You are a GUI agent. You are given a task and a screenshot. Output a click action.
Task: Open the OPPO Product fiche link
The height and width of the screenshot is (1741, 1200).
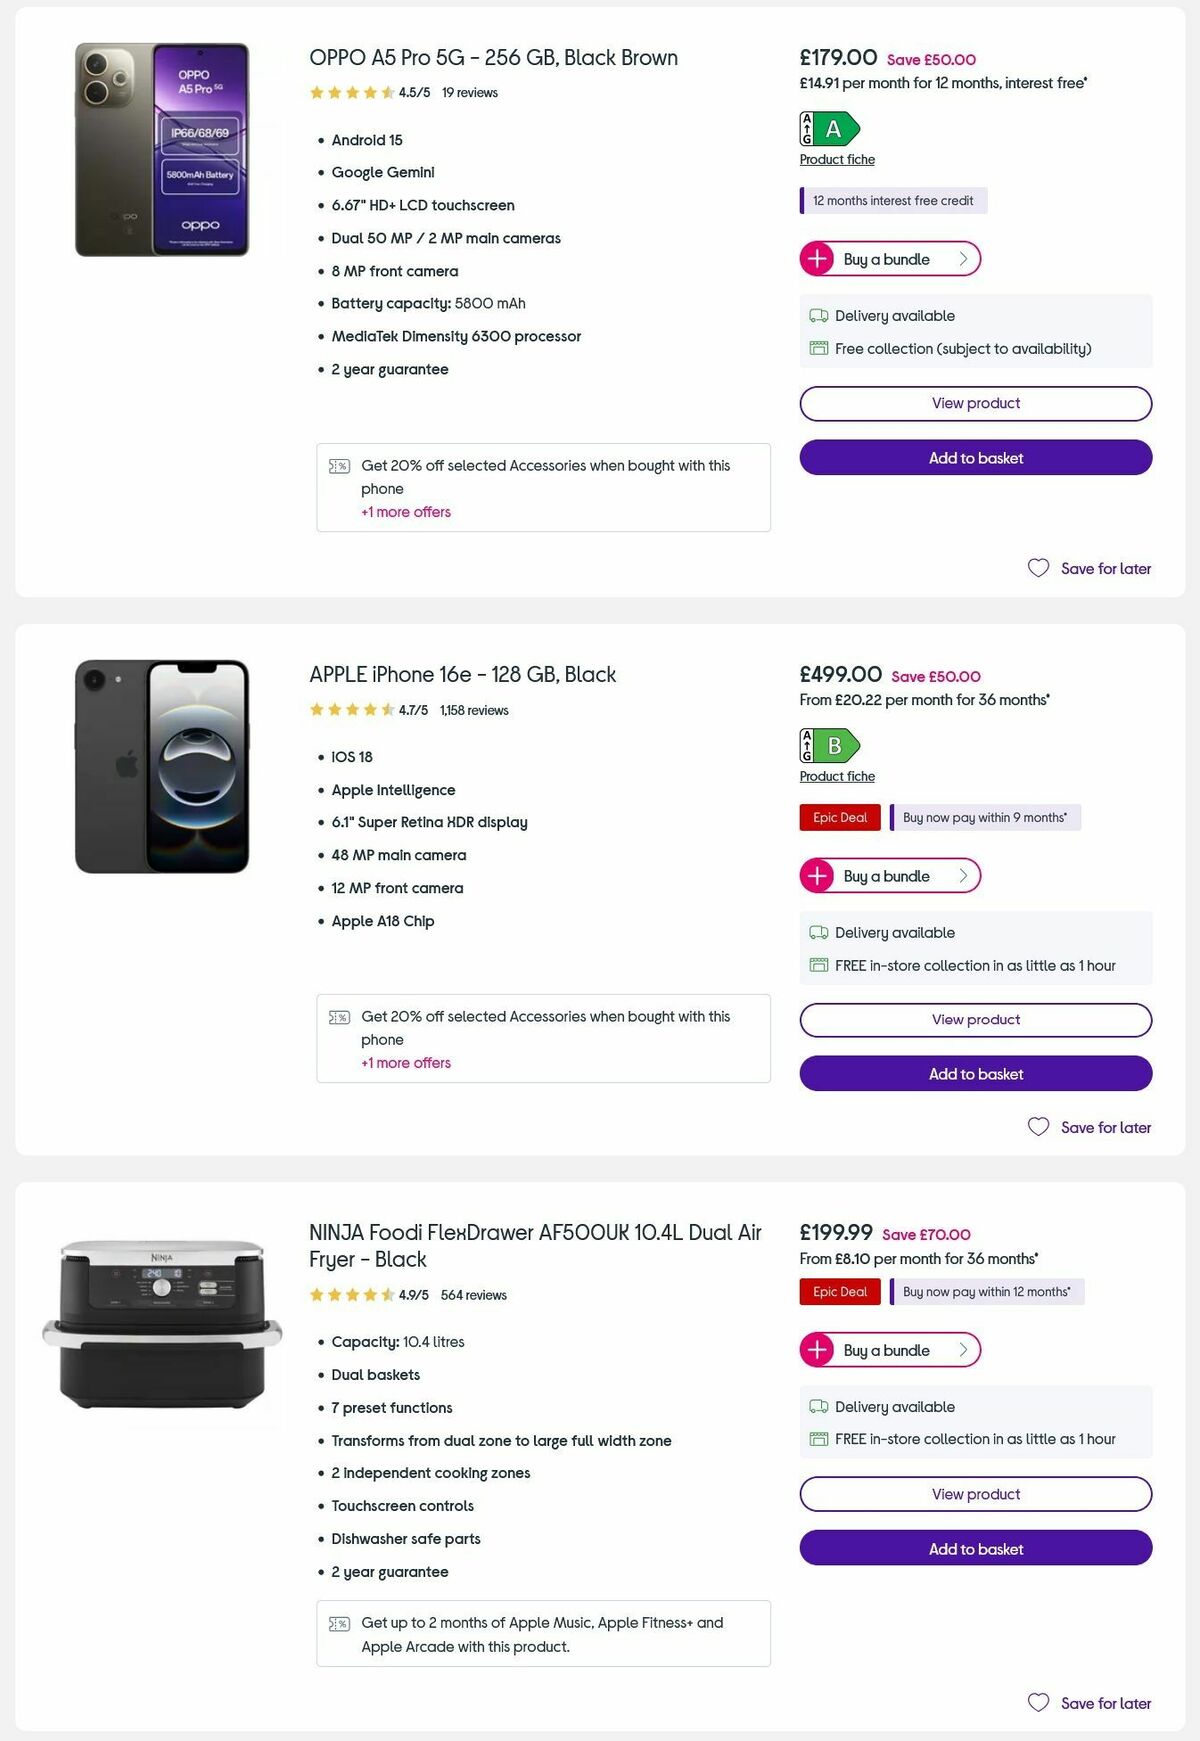click(x=837, y=159)
